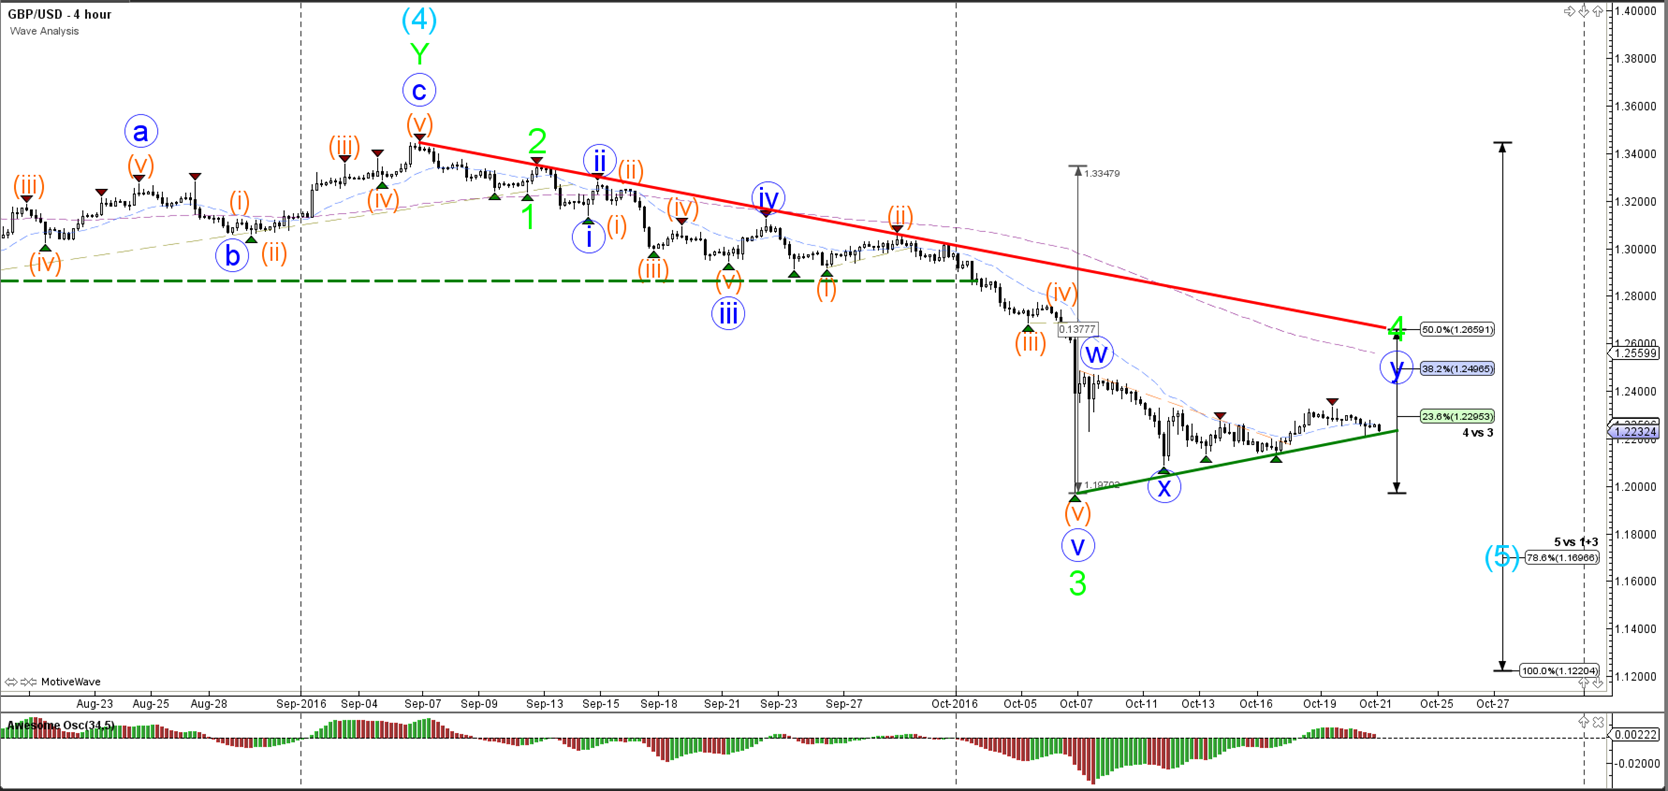
Task: Click the Oct-07 date on the time axis
Action: 1077,704
